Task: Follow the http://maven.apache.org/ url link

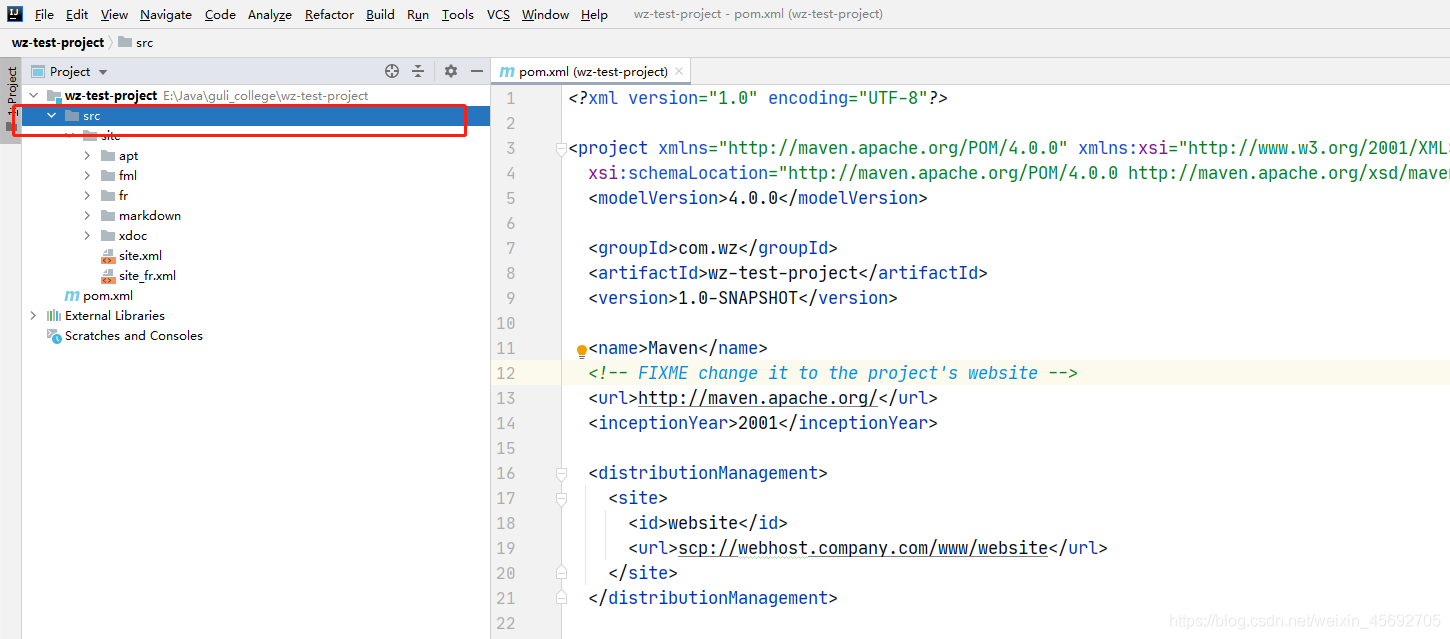Action: click(758, 398)
